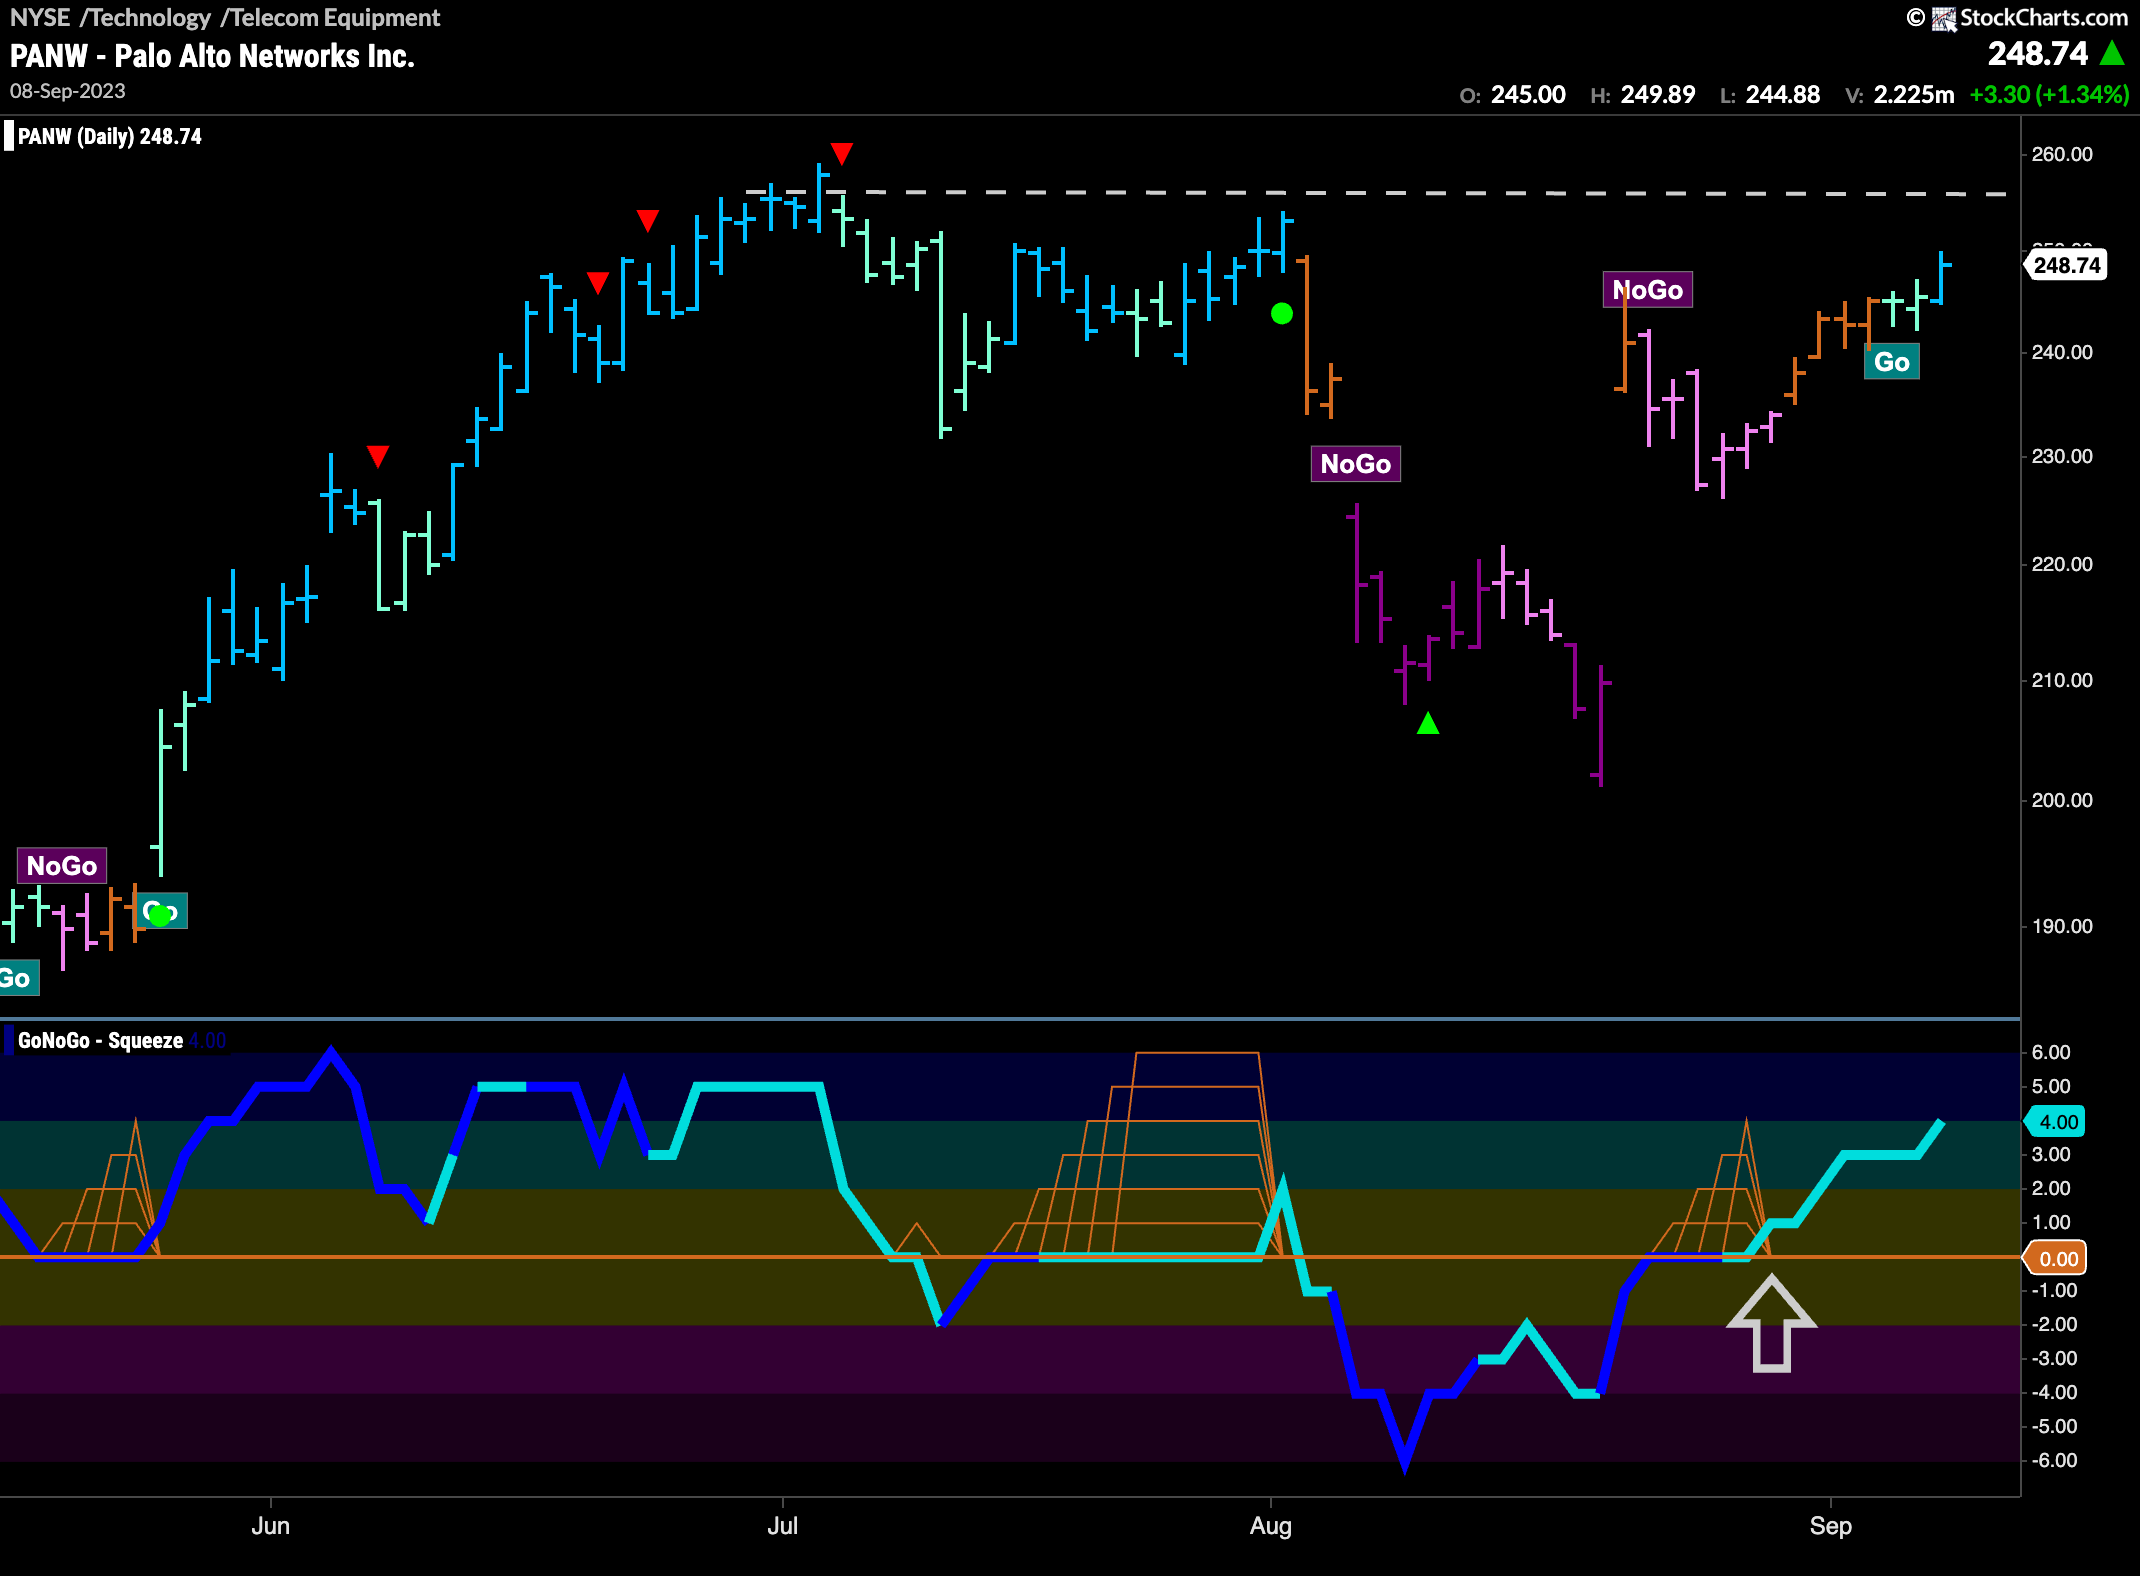Screen dimensions: 2140x1576
Task: Click the 4.00 squeeze value tag
Action: [x=2056, y=1122]
